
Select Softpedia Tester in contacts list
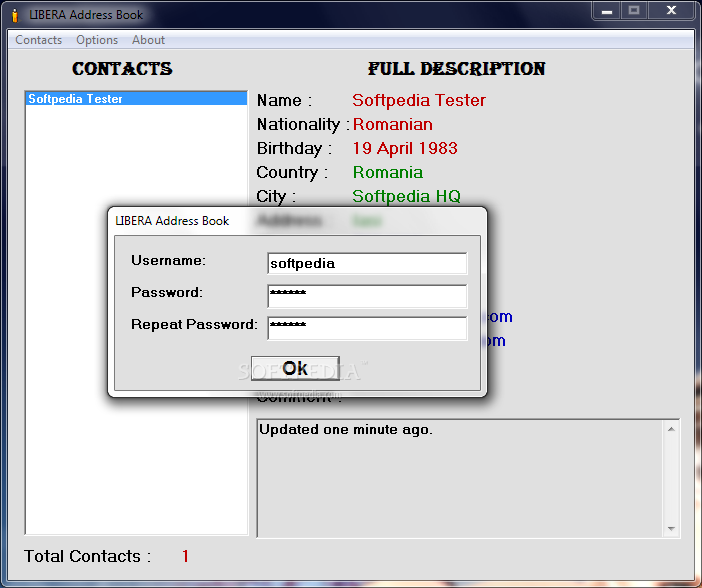136,99
